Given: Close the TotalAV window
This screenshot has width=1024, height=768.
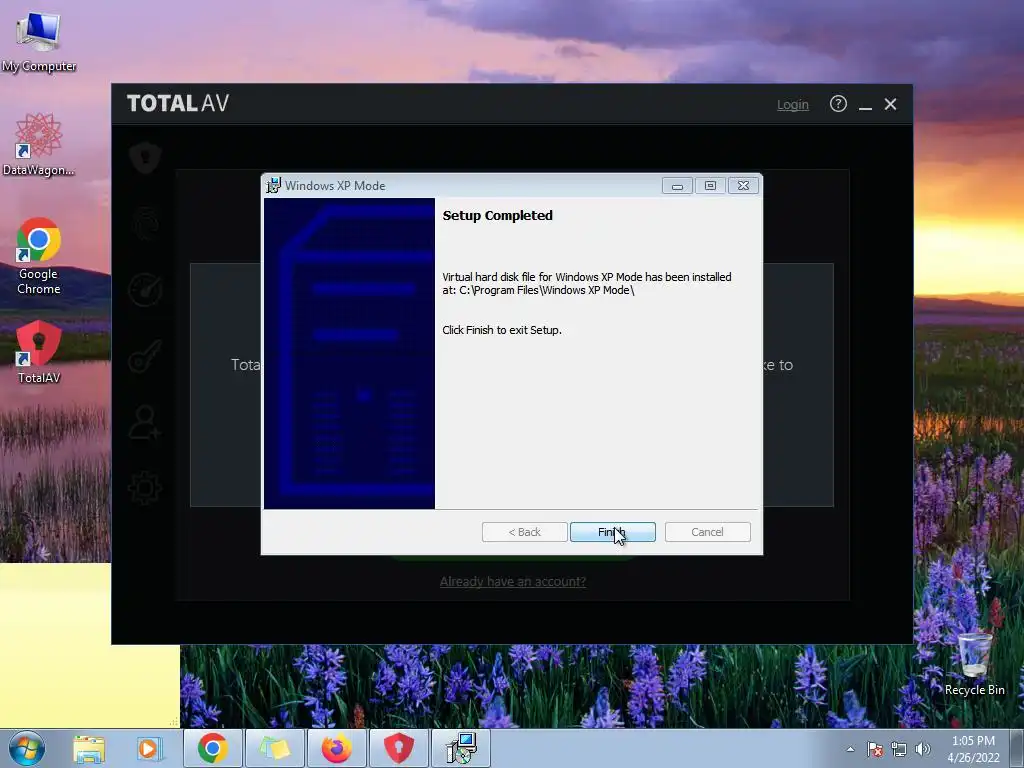Looking at the screenshot, I should (x=890, y=104).
